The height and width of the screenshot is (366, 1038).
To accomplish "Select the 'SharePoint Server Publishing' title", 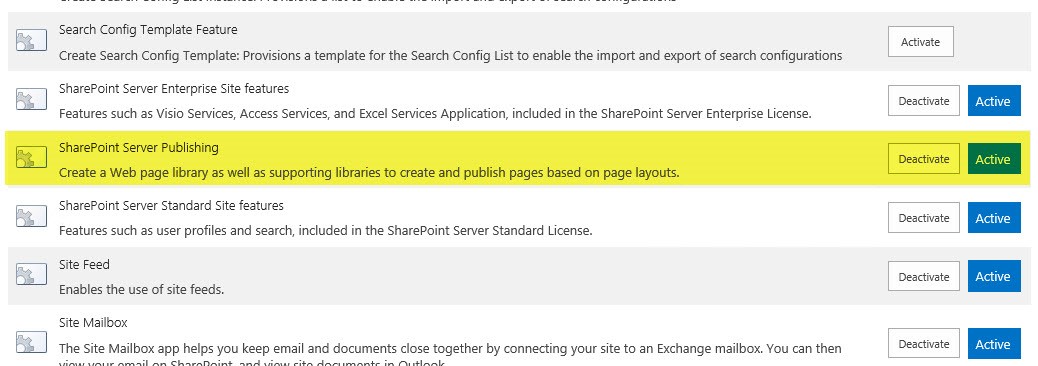I will coord(138,147).
